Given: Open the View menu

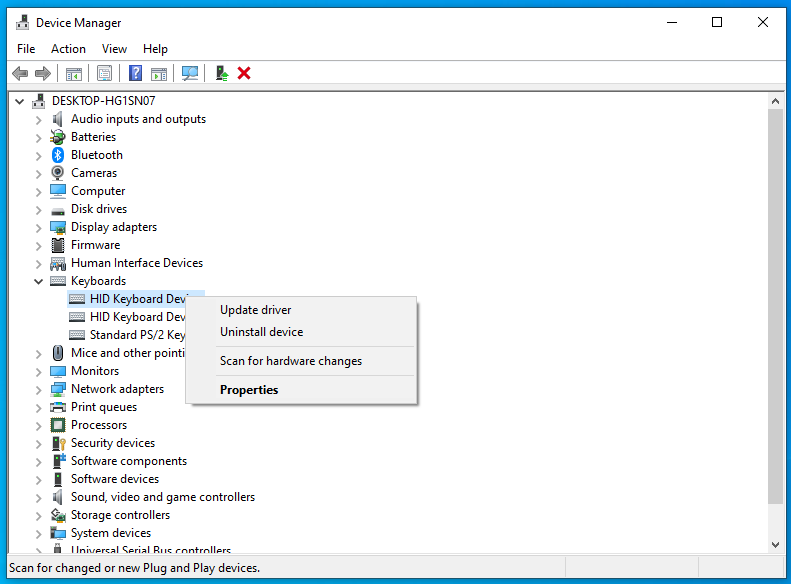Looking at the screenshot, I should (x=114, y=49).
